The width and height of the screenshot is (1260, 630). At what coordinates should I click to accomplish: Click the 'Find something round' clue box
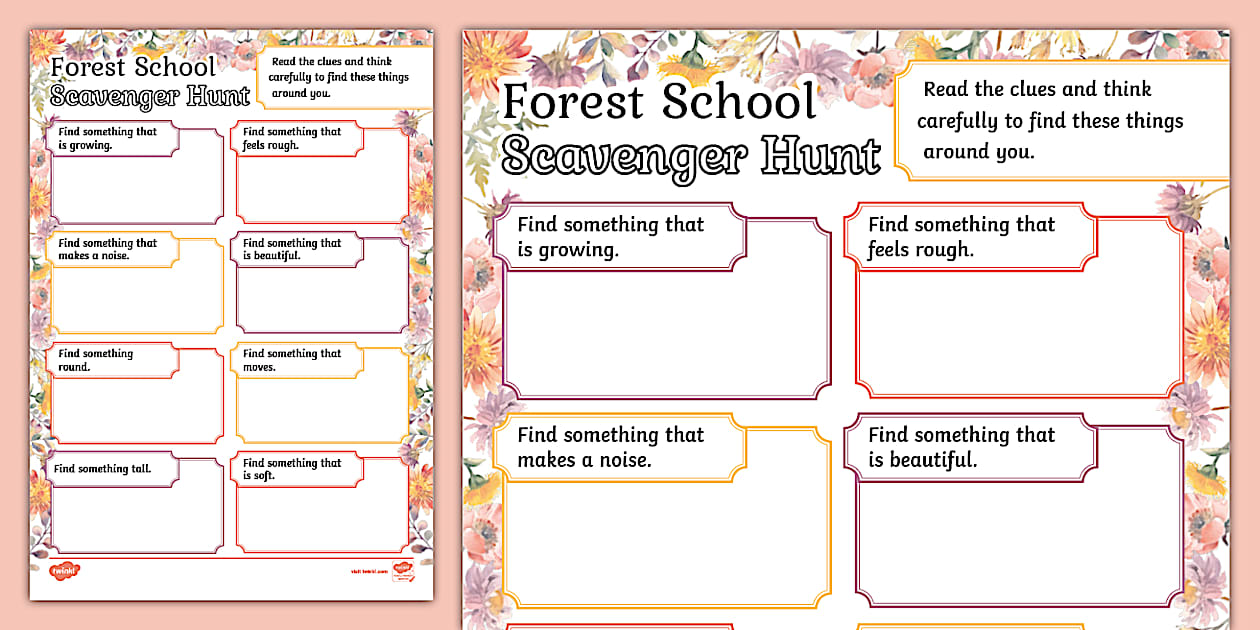[x=137, y=393]
